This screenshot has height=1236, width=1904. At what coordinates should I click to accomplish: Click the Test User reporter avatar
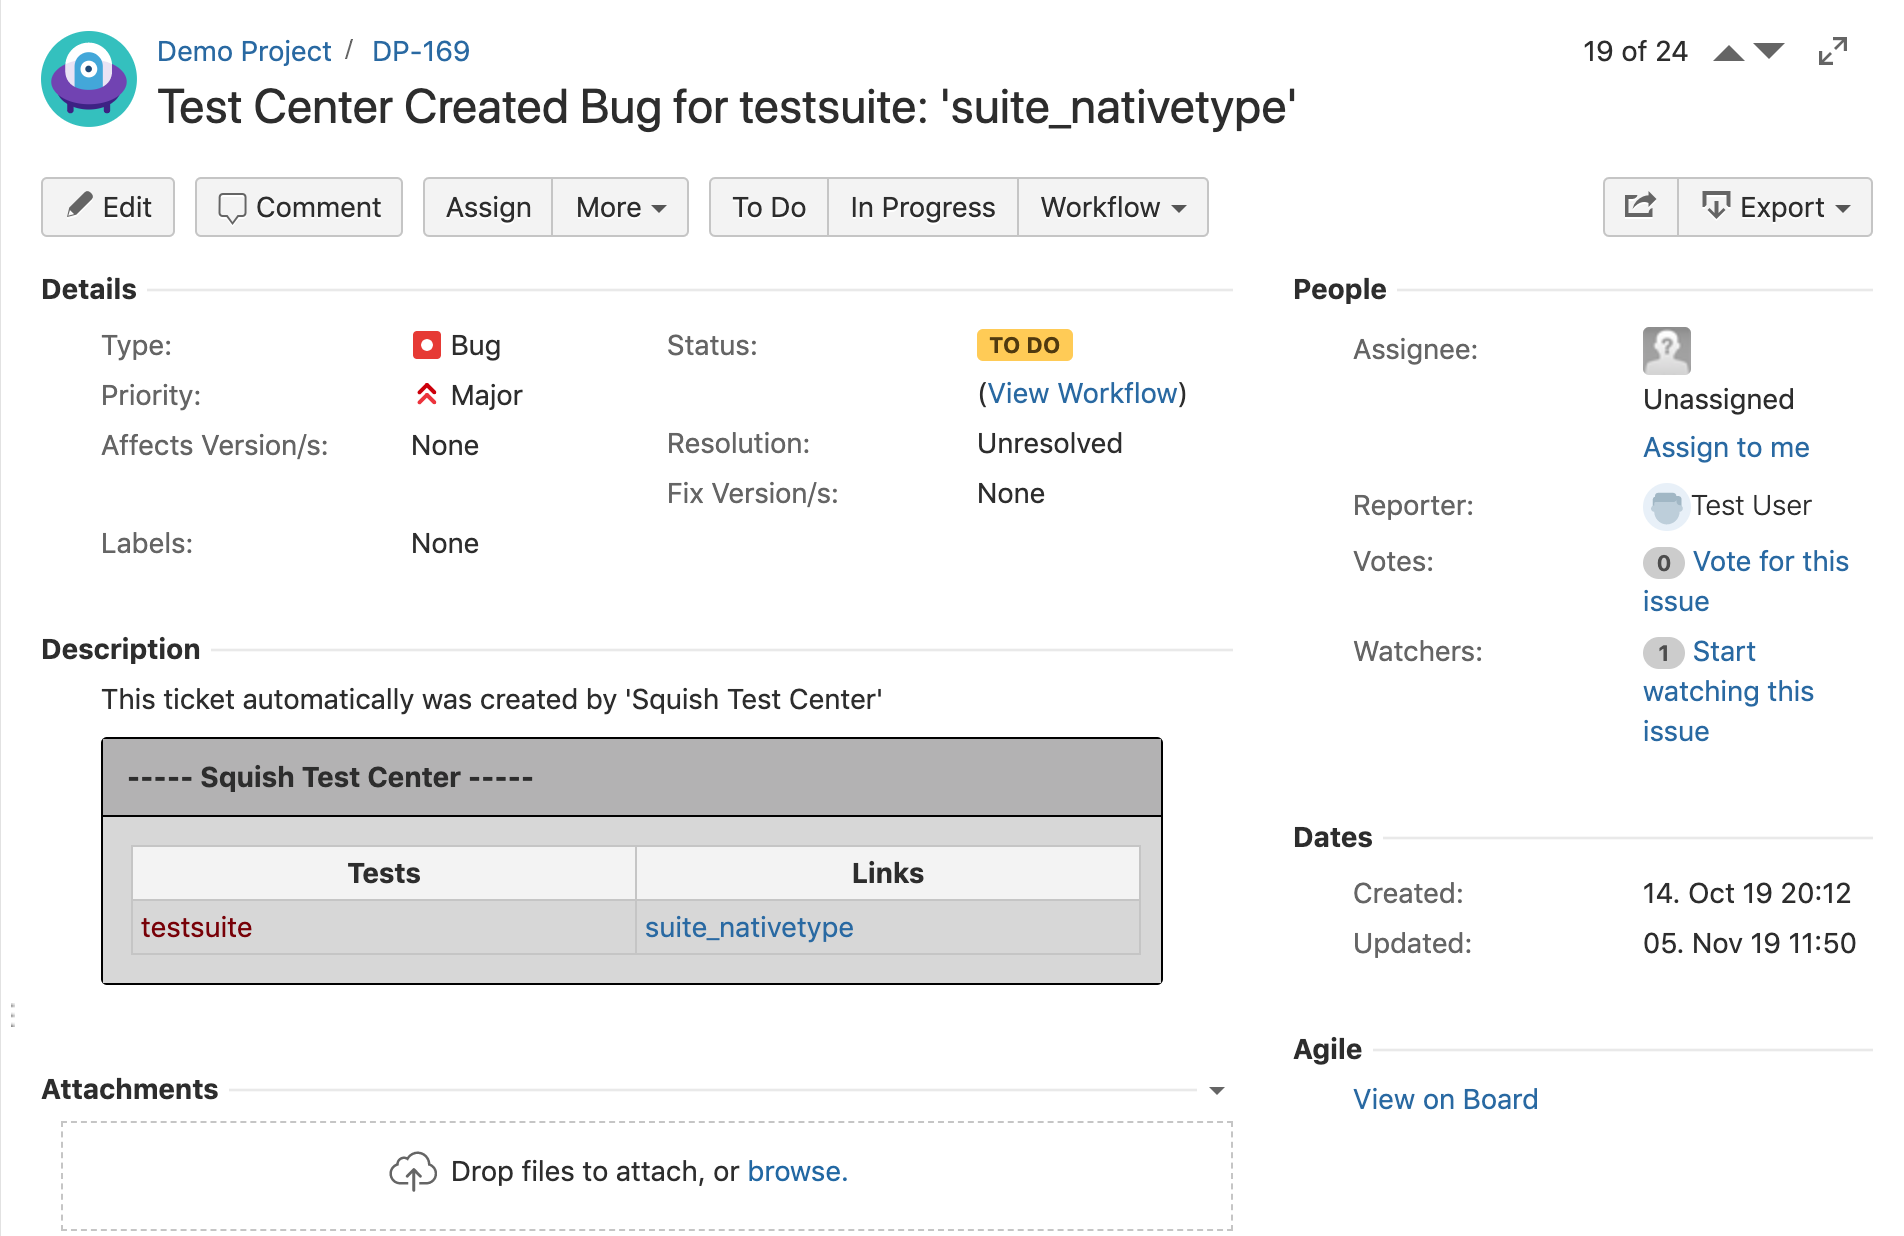click(x=1665, y=506)
